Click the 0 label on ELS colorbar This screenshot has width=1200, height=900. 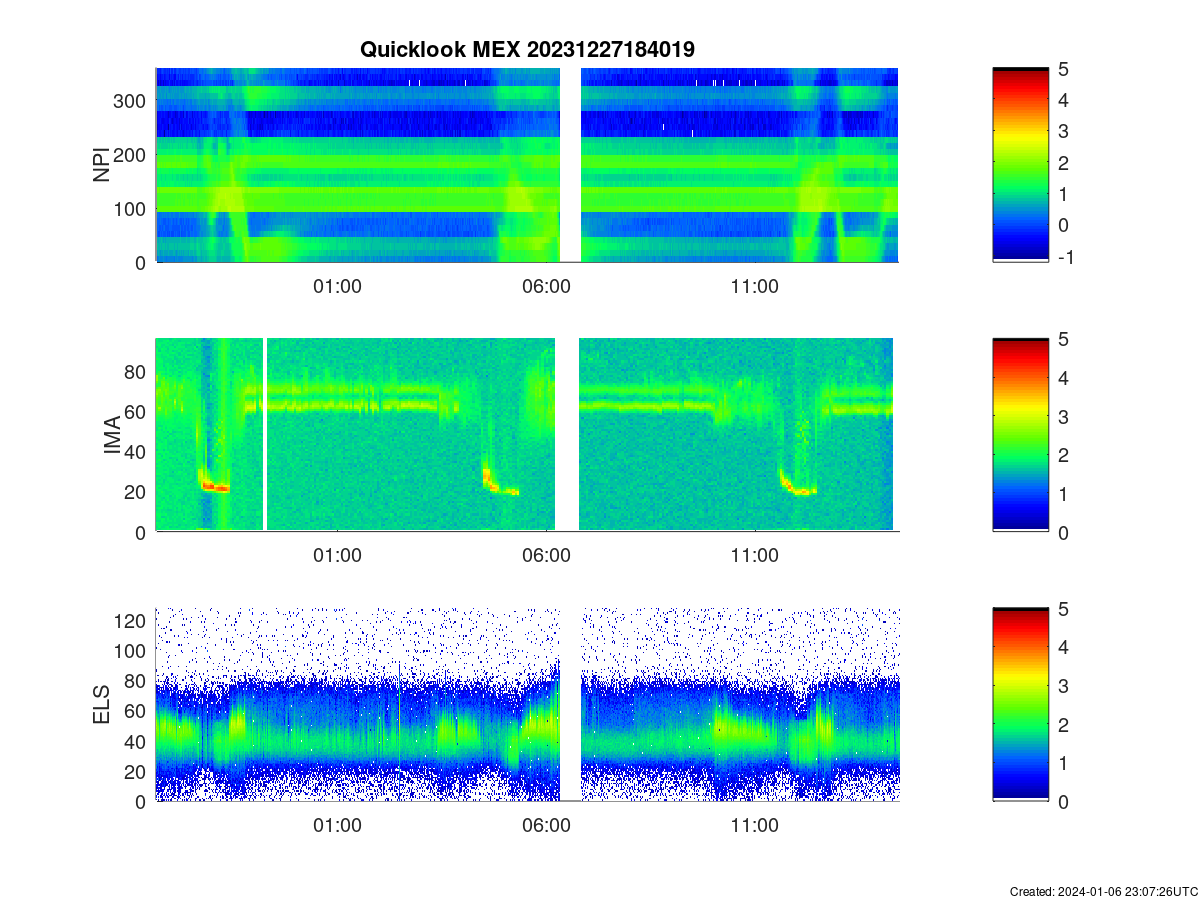[x=1063, y=801]
